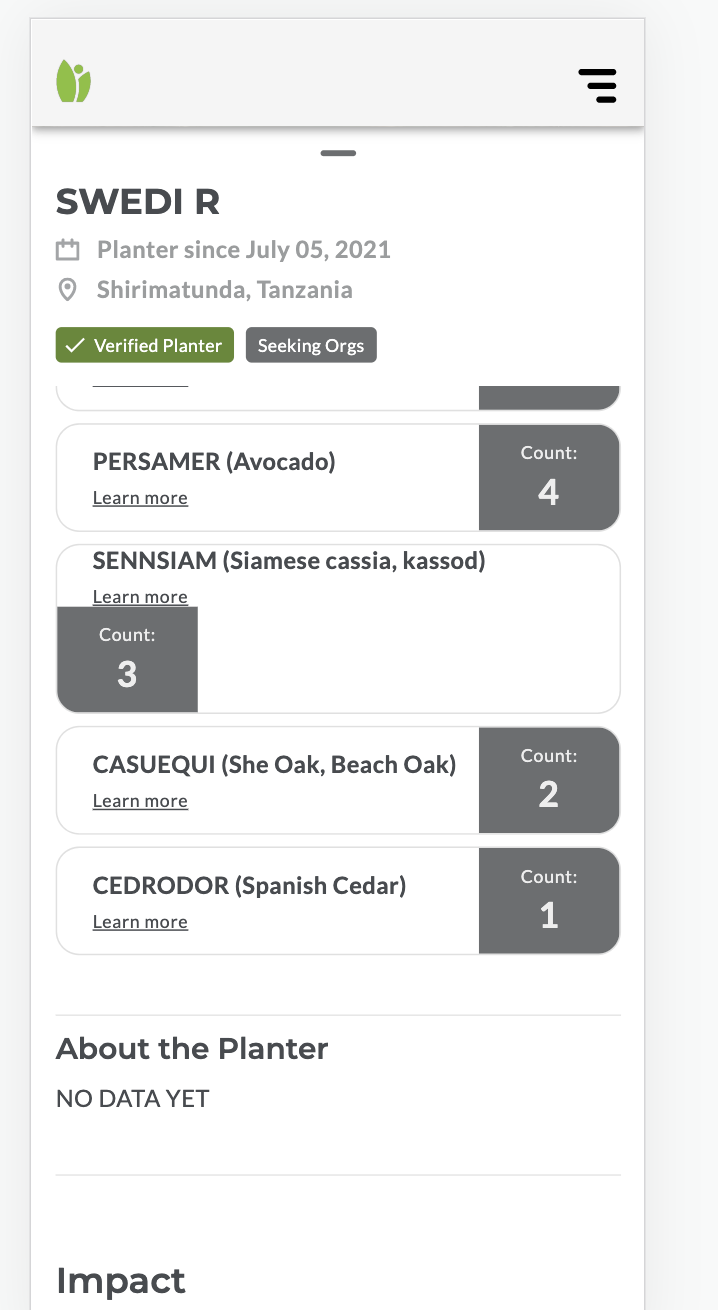Toggle the Verified Planter badge
The height and width of the screenshot is (1310, 718).
144,344
